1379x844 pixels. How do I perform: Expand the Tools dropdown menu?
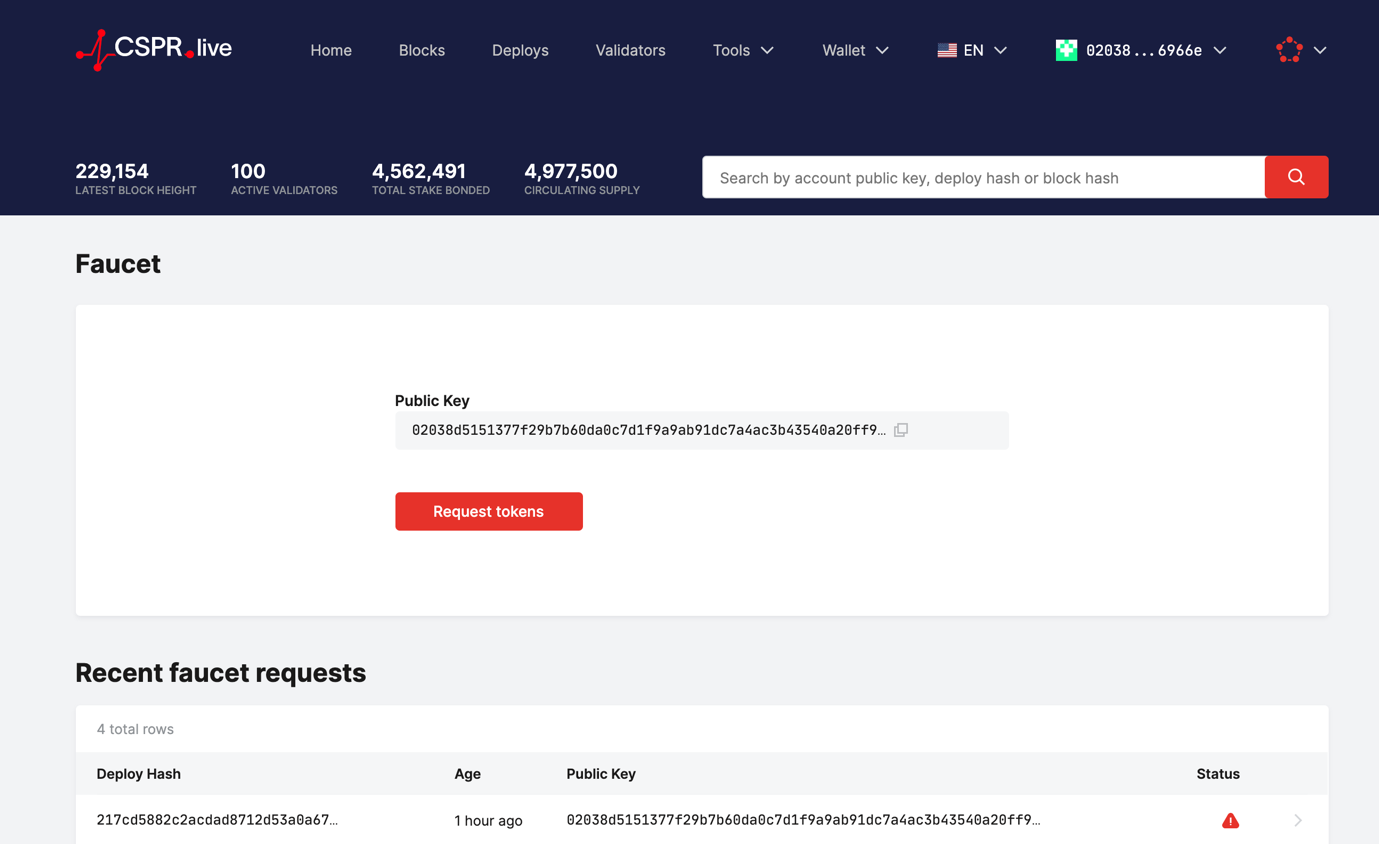[x=743, y=50]
